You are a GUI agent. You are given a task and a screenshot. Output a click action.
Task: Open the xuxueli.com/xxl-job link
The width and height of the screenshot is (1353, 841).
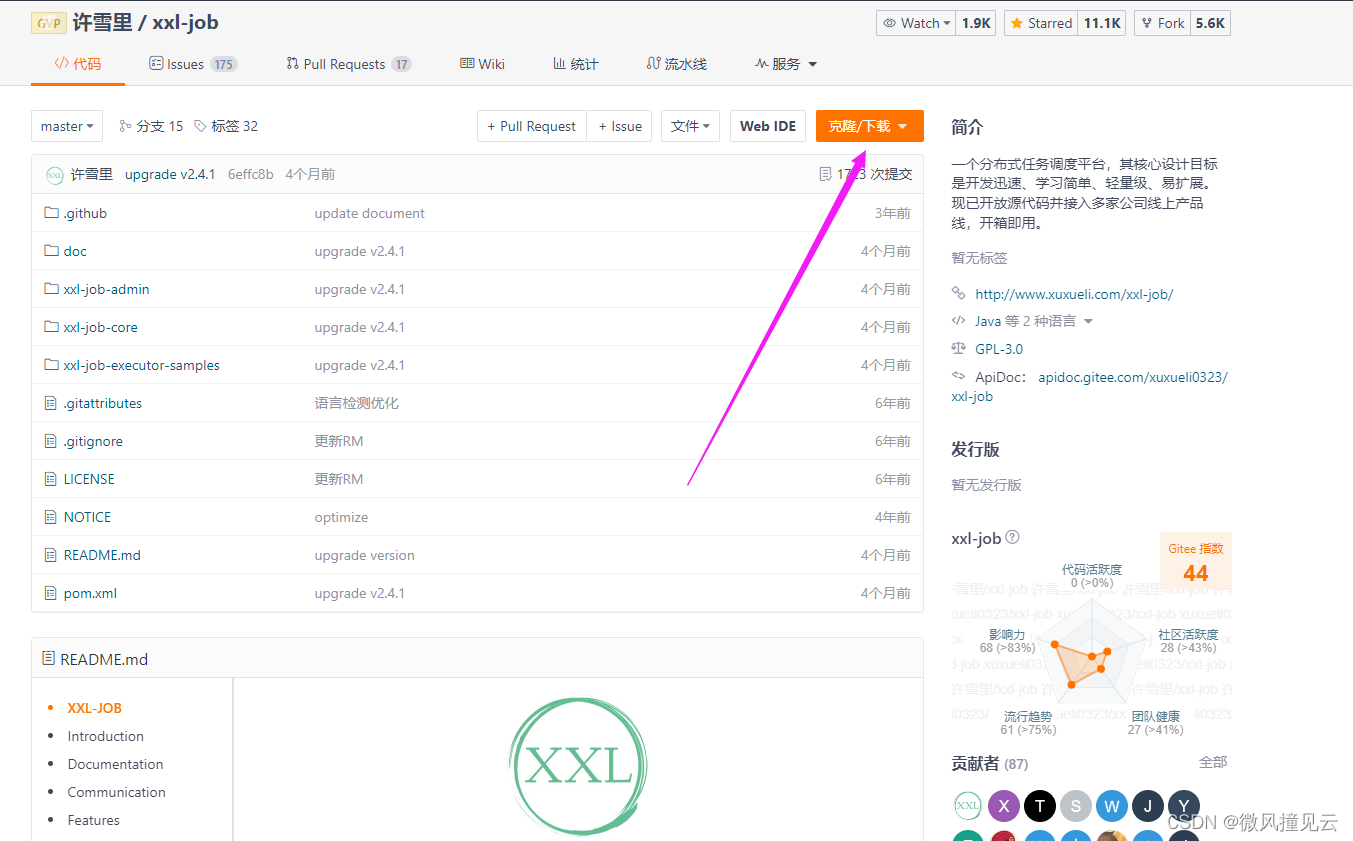click(1074, 294)
